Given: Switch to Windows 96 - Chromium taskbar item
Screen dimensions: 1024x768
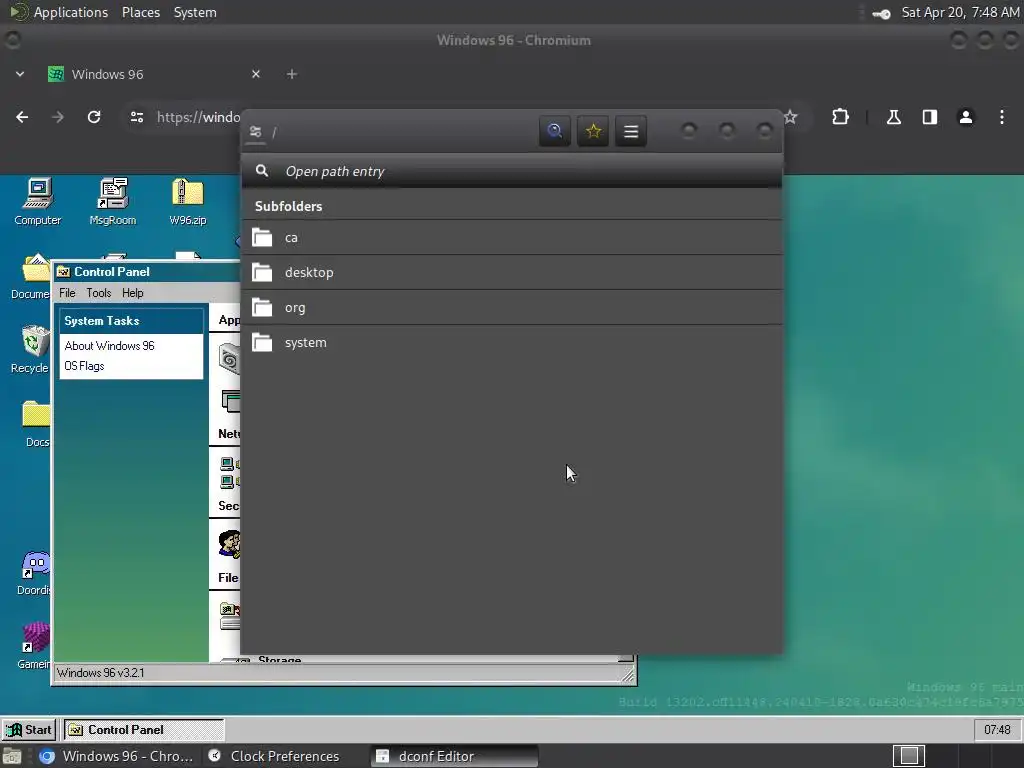Looking at the screenshot, I should coord(116,756).
